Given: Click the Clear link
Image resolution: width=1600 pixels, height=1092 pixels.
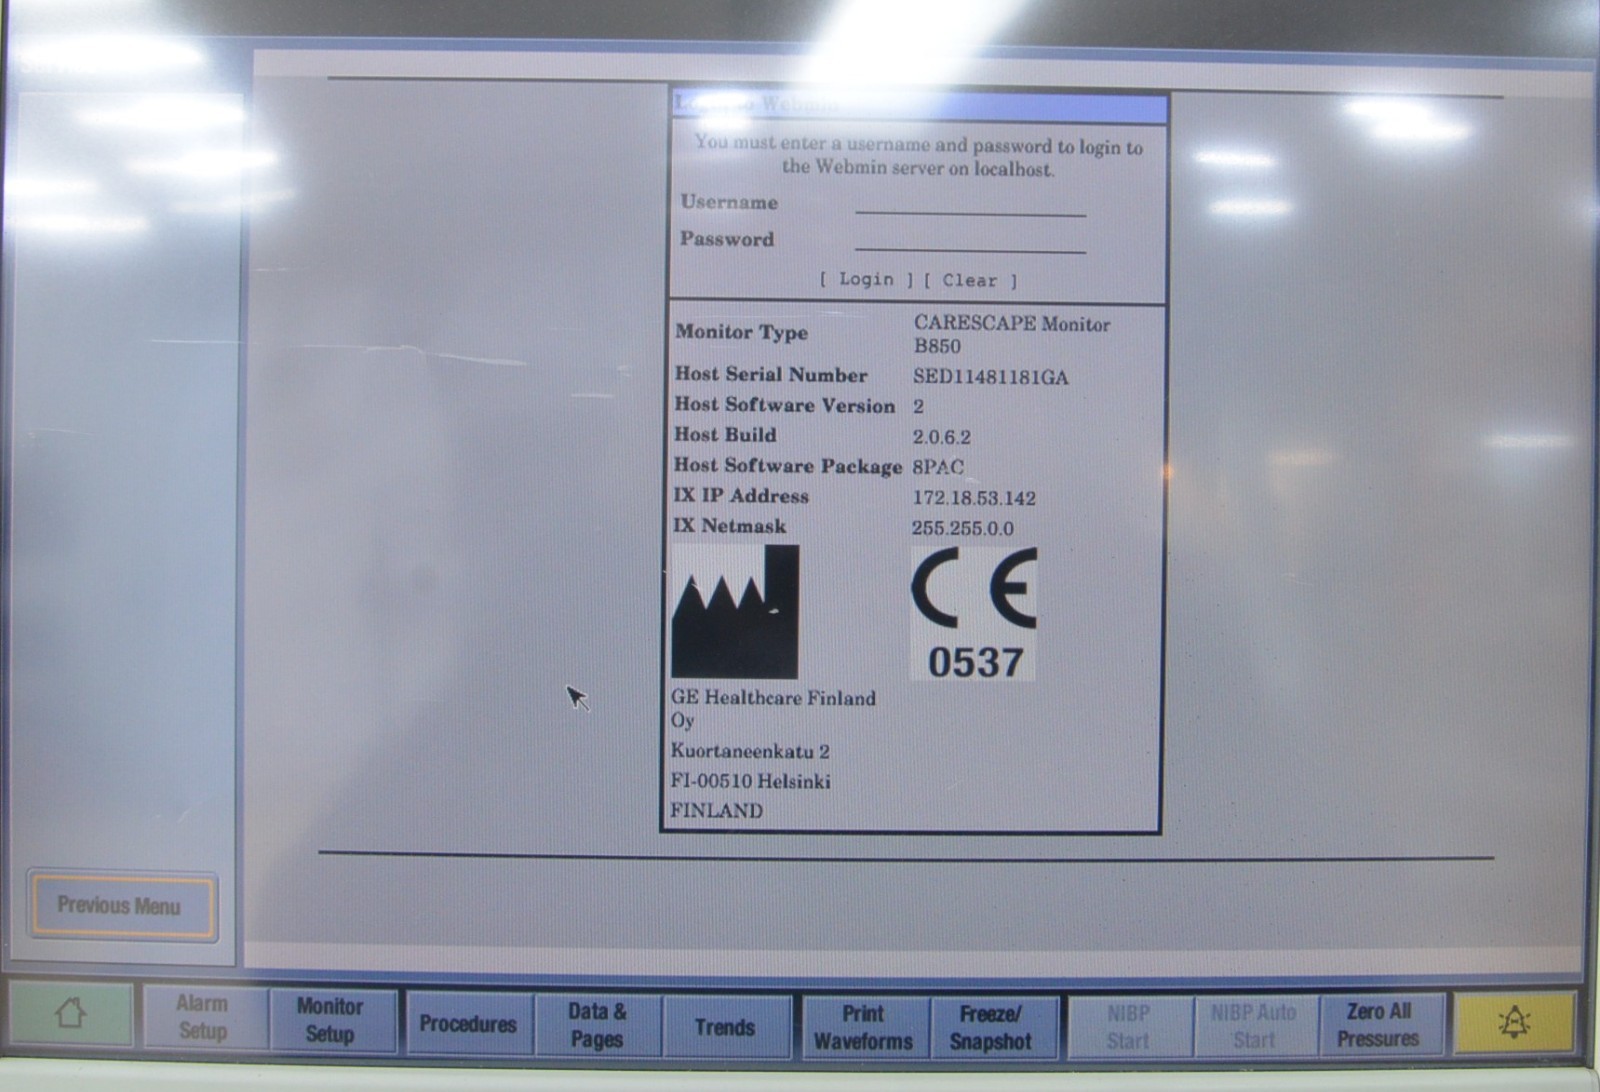Looking at the screenshot, I should pos(970,281).
